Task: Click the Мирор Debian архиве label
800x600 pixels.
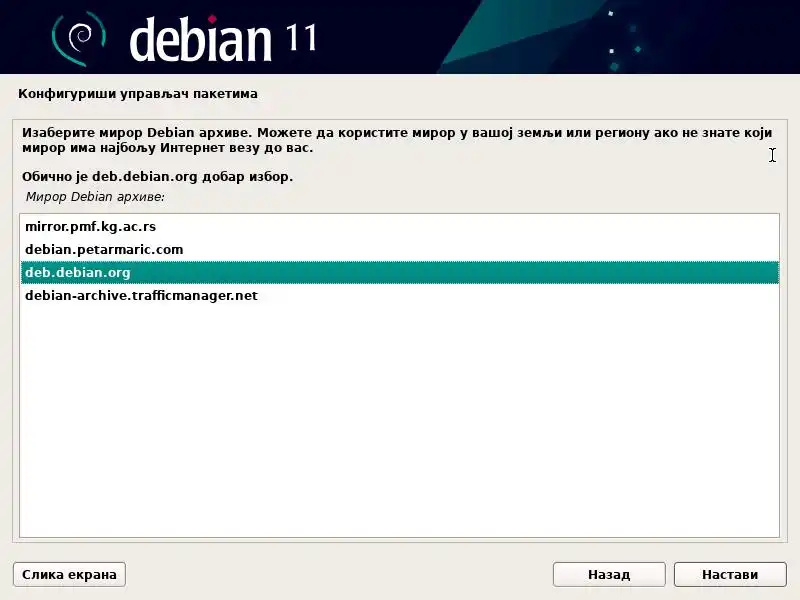Action: point(95,197)
